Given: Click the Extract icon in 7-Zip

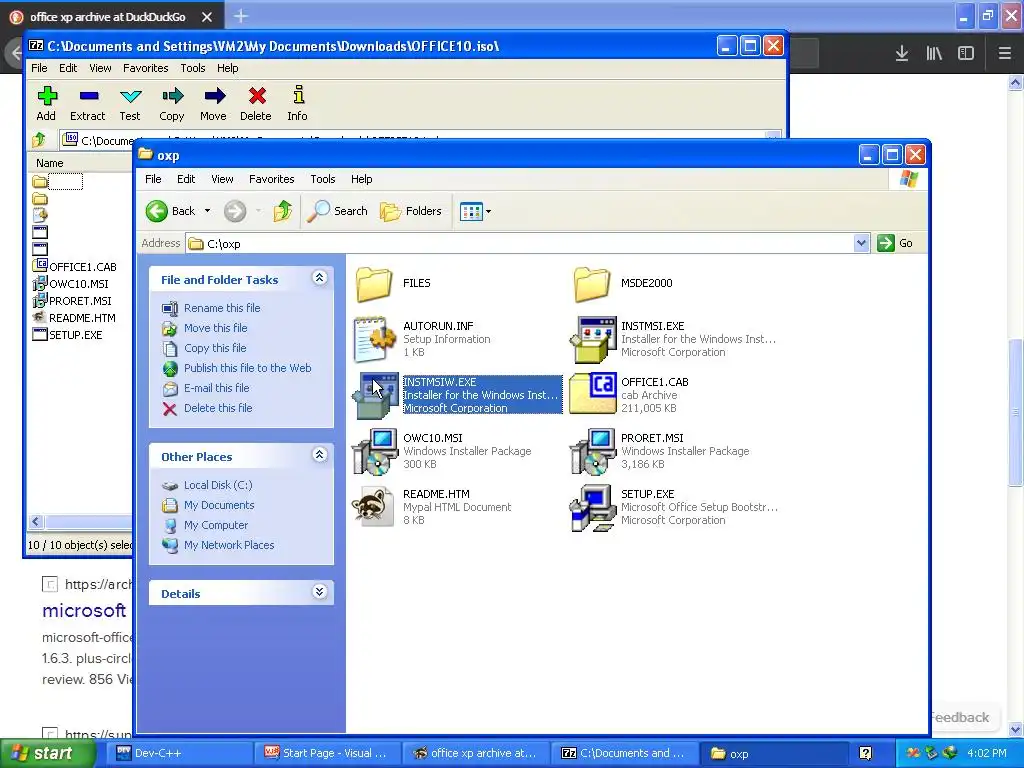Looking at the screenshot, I should 89,96.
